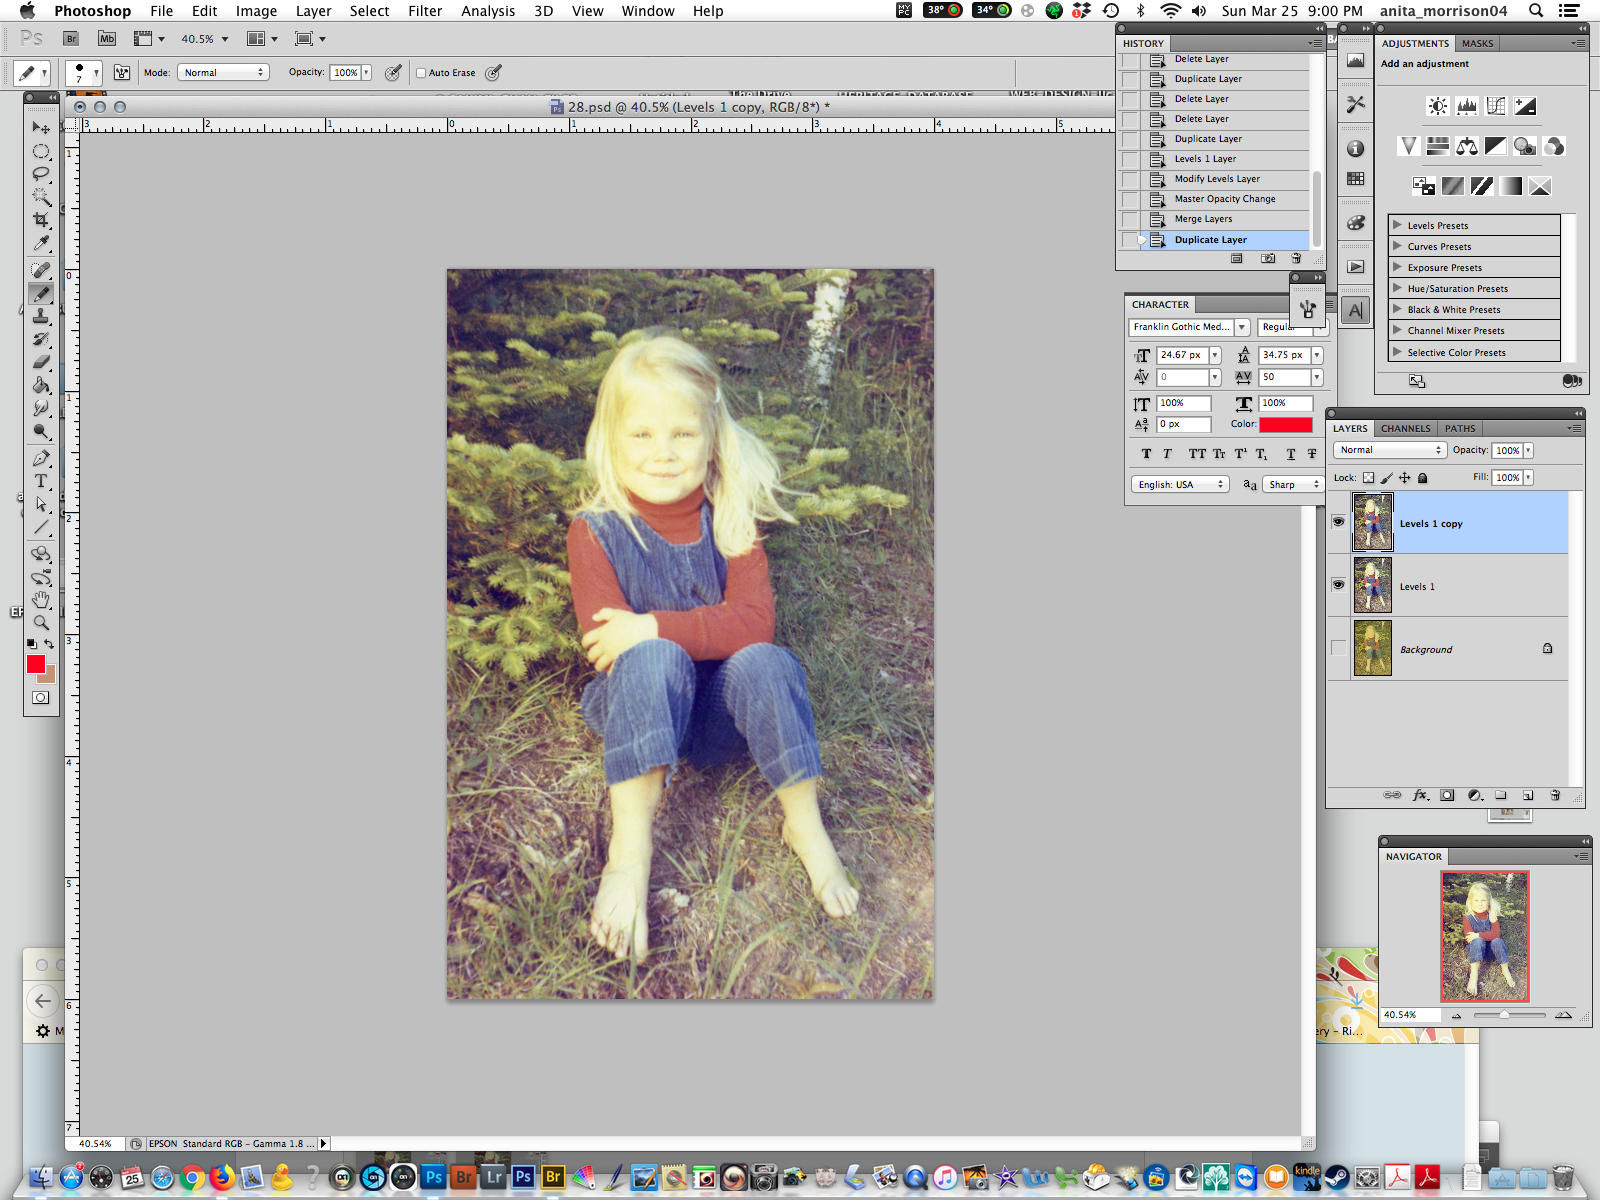Toggle Faux Bold in Character panel
1600x1200 pixels.
(1146, 454)
